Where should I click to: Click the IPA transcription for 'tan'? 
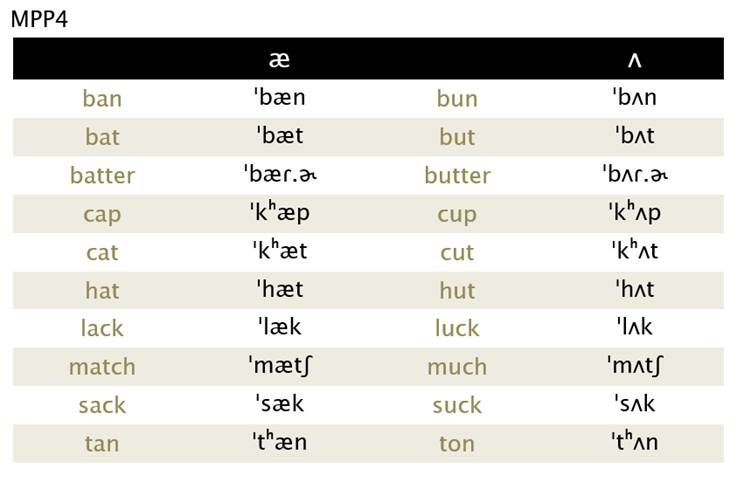(x=279, y=442)
